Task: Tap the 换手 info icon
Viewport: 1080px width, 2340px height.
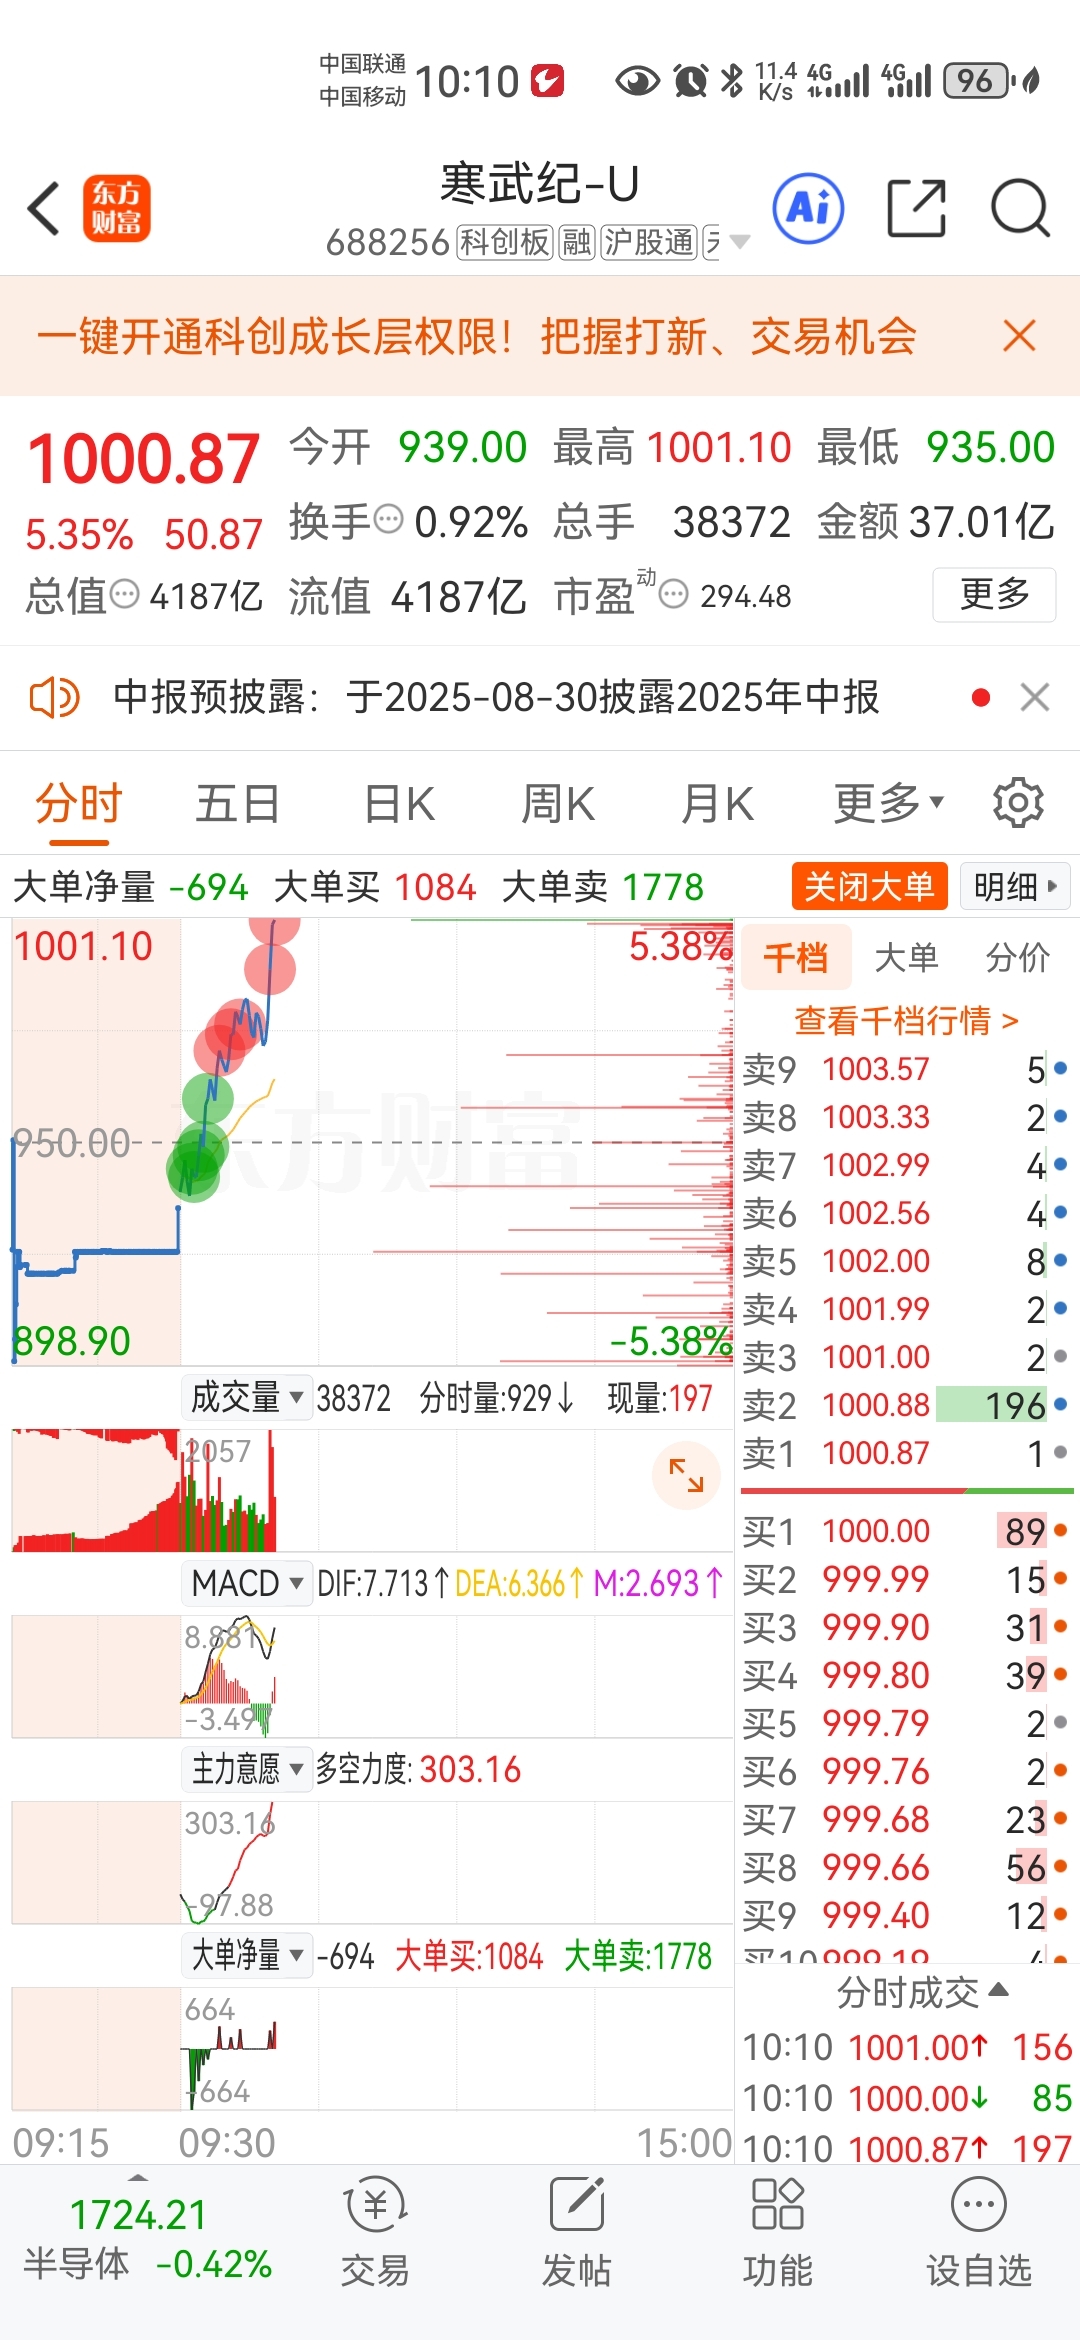Action: (388, 519)
